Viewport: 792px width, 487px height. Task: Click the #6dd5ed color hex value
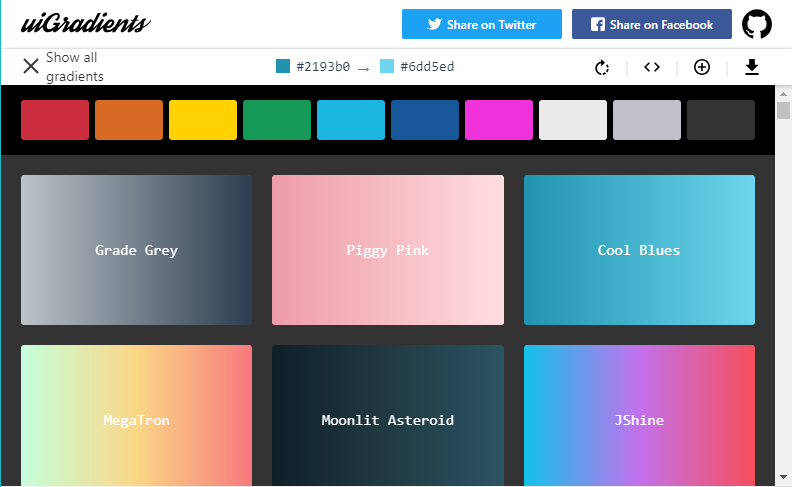pos(427,67)
